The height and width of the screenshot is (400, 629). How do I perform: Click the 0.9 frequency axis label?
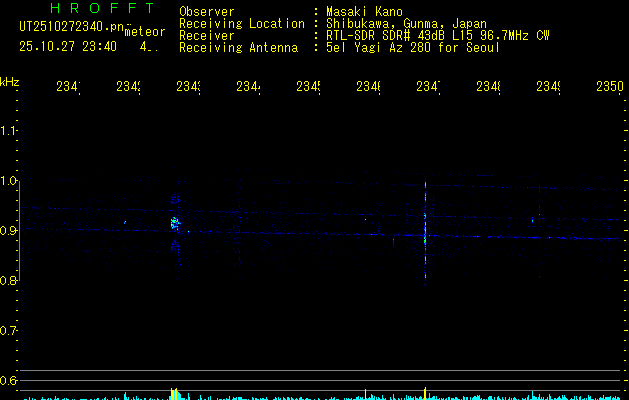coord(9,231)
